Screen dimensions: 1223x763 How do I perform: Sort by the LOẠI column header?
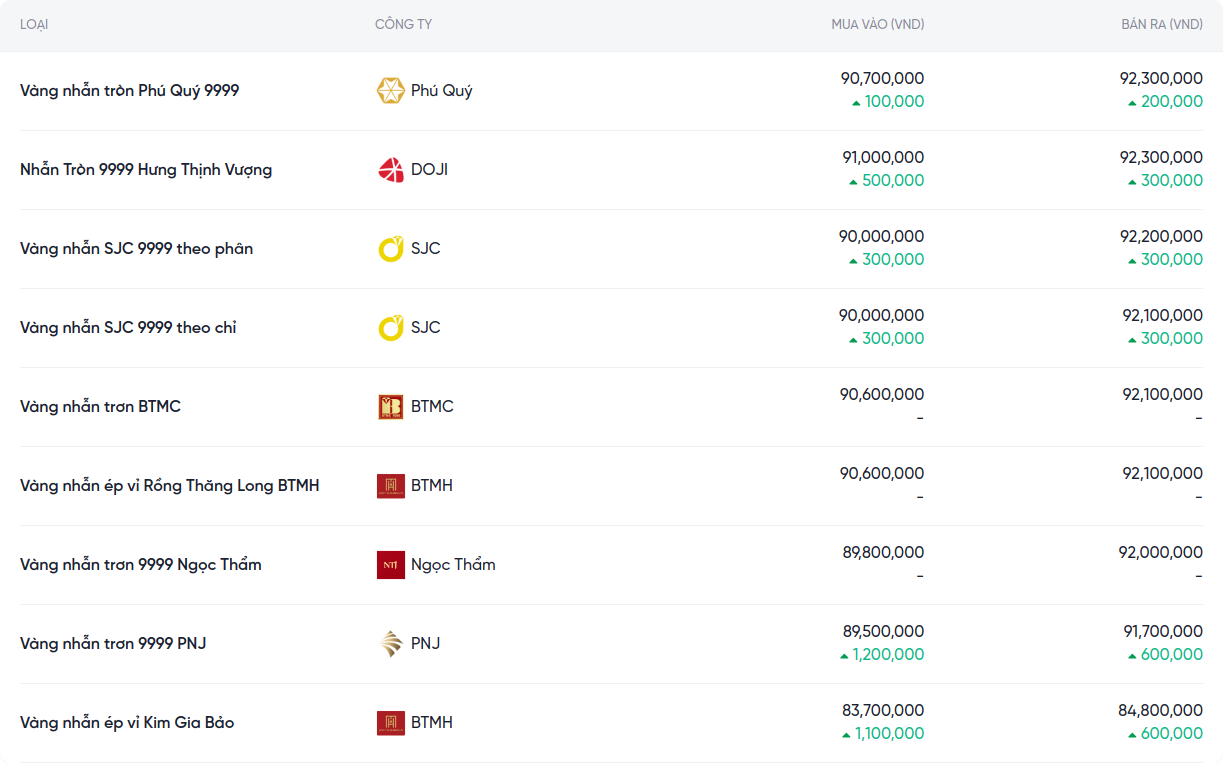[34, 25]
